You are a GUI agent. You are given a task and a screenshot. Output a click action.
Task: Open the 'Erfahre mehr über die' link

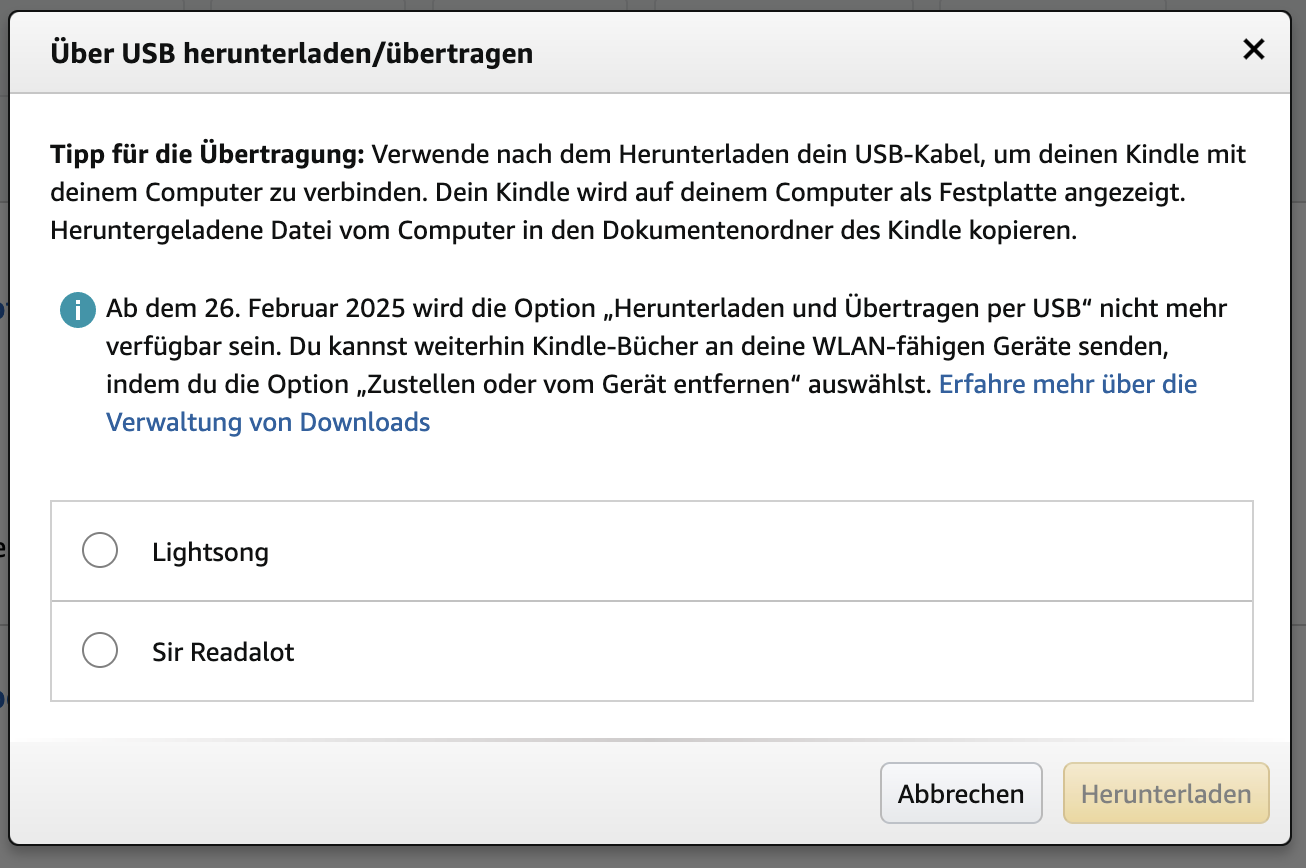click(1068, 384)
